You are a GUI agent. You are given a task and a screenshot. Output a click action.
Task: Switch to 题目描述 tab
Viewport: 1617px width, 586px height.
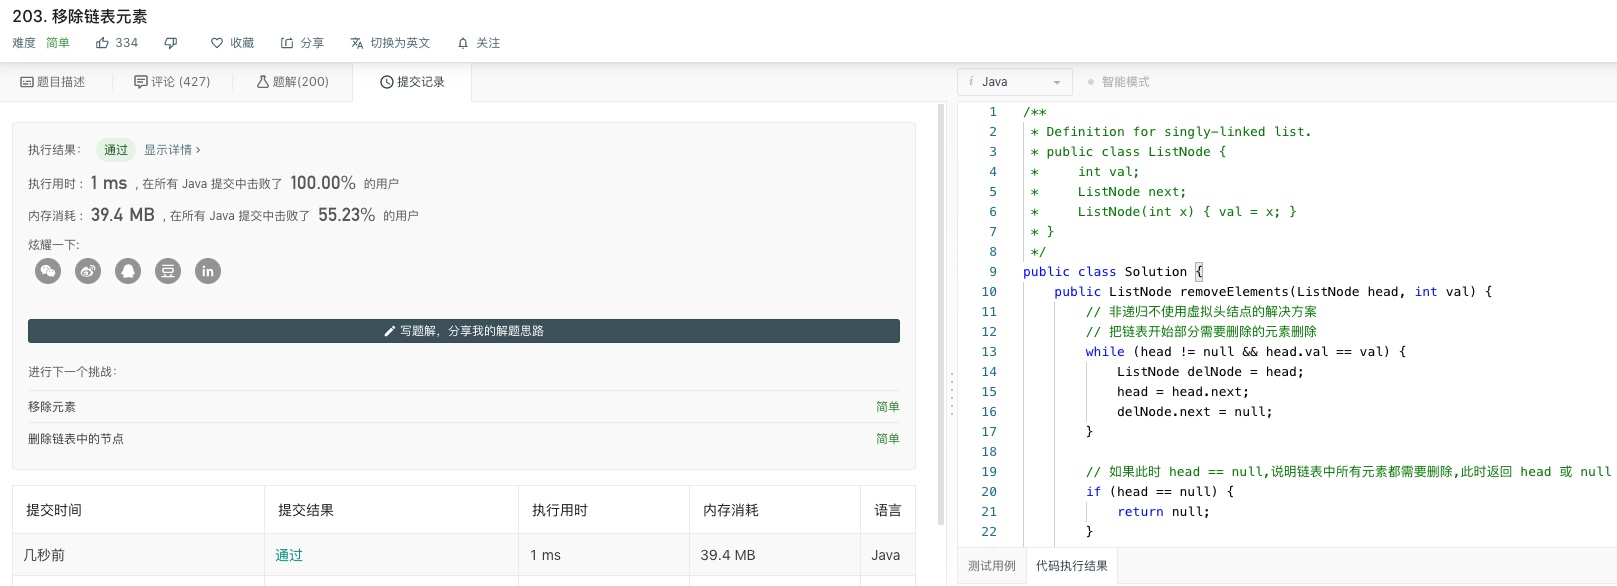53,82
